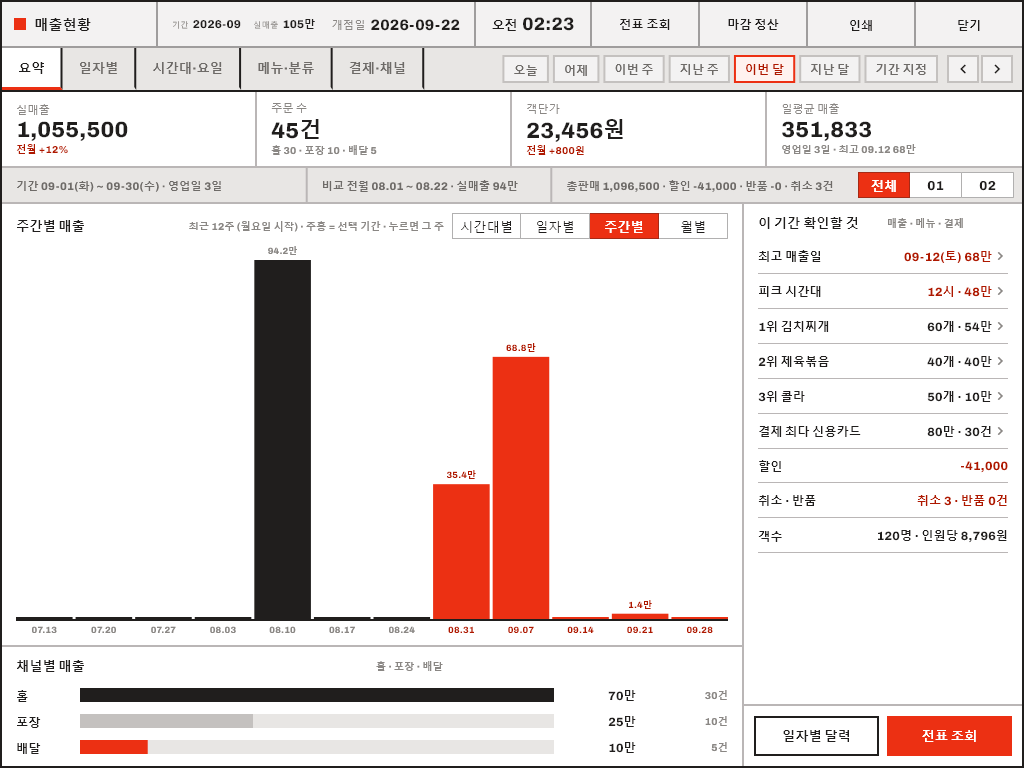Switch to the 일자별 tab

pos(99,68)
